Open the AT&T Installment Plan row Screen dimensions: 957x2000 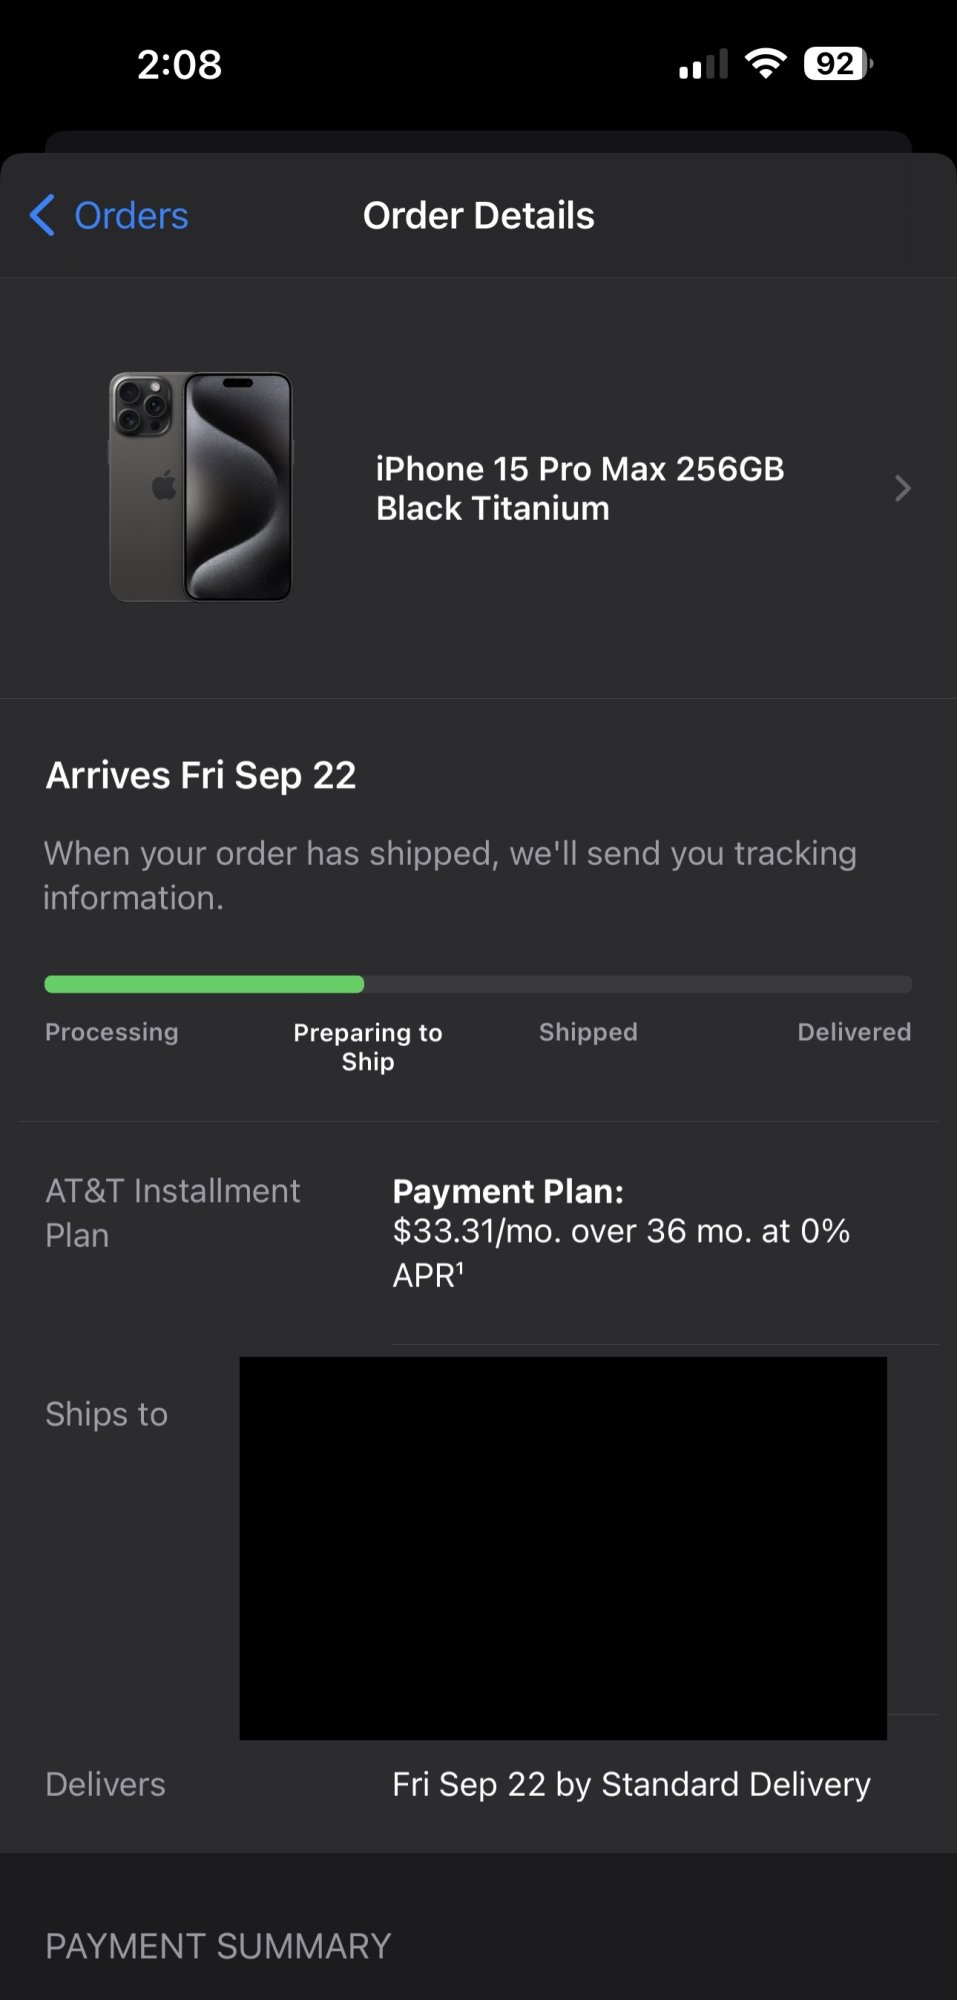(x=173, y=1212)
